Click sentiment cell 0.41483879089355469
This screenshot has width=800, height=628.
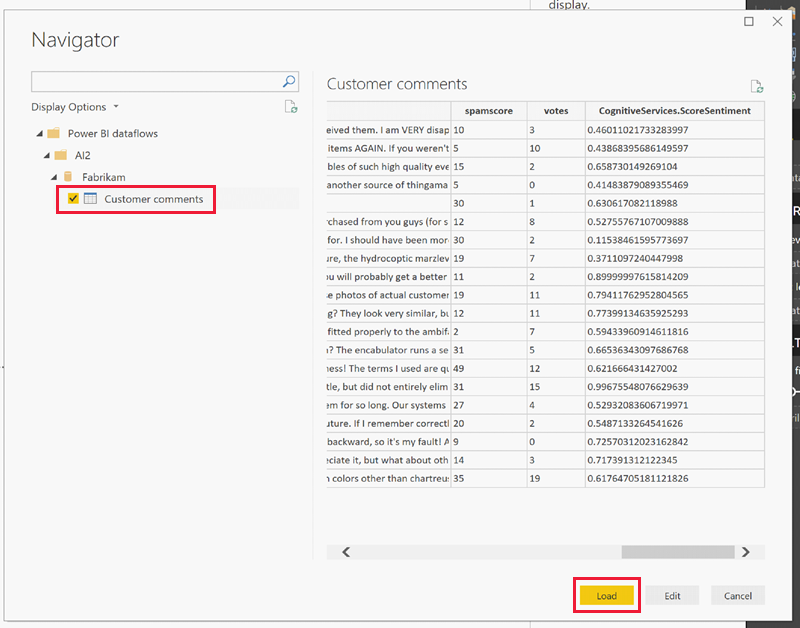tap(674, 185)
